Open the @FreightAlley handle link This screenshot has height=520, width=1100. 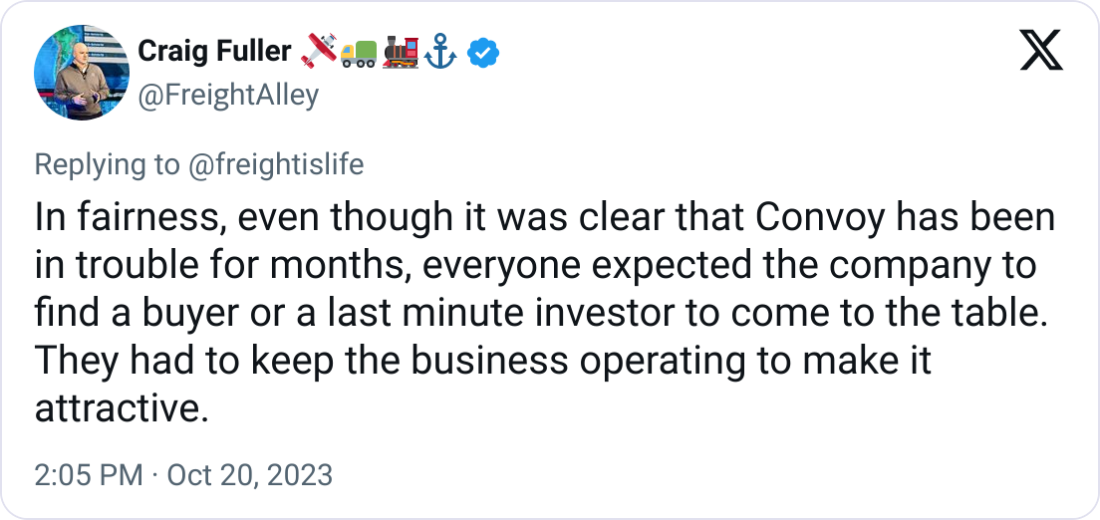[x=227, y=95]
